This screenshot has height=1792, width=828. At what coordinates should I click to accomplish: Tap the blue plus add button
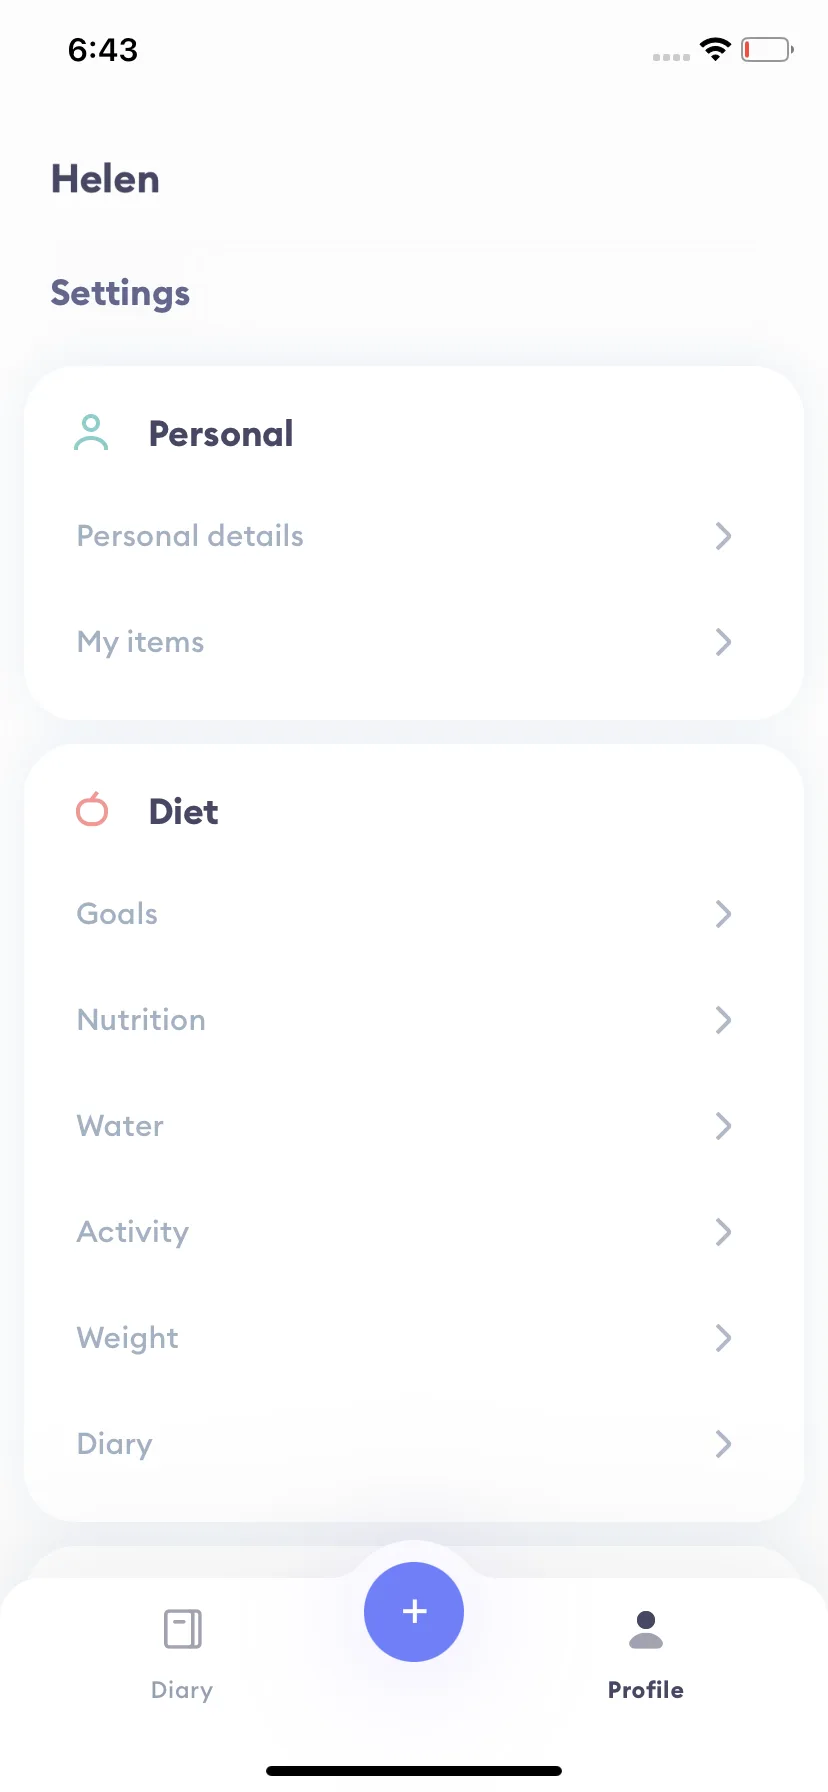coord(414,1611)
